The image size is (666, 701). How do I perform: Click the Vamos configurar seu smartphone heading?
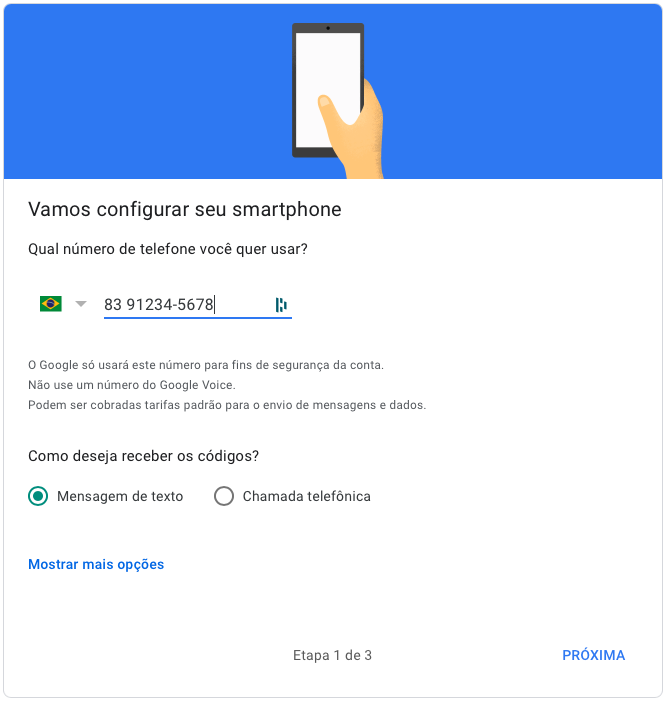pos(185,209)
